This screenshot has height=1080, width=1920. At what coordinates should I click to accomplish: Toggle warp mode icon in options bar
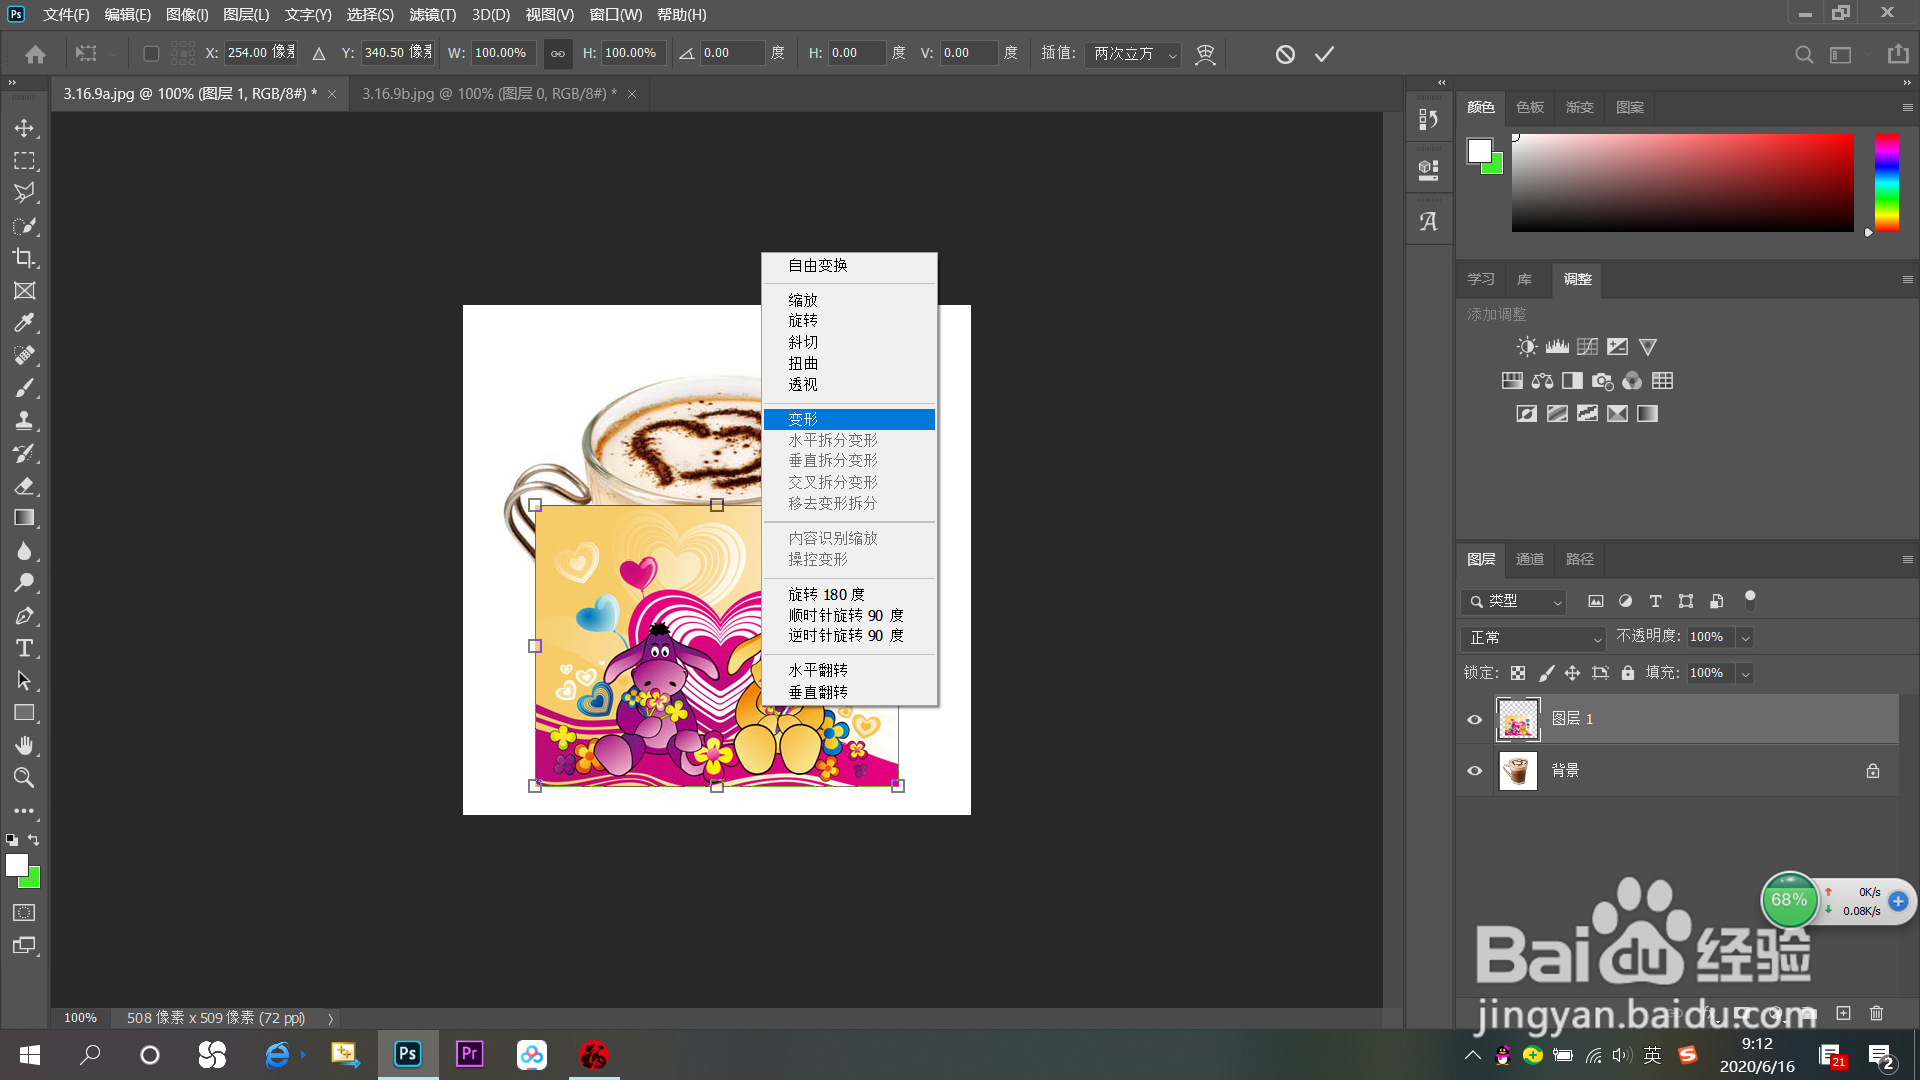coord(1205,54)
